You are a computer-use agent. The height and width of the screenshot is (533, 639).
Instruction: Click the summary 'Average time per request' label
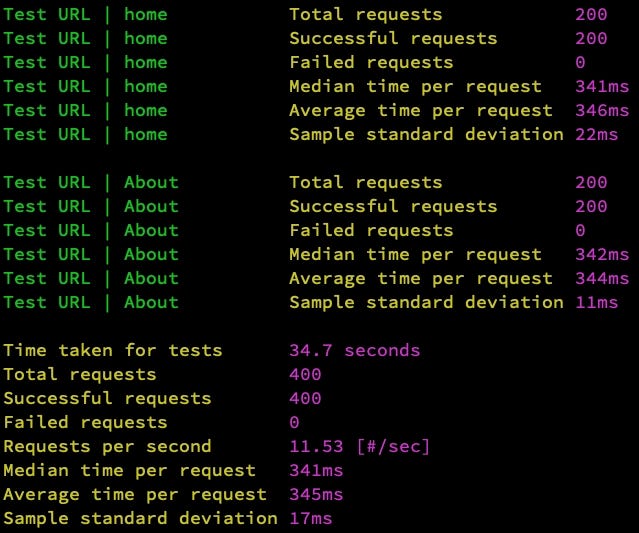(135, 495)
